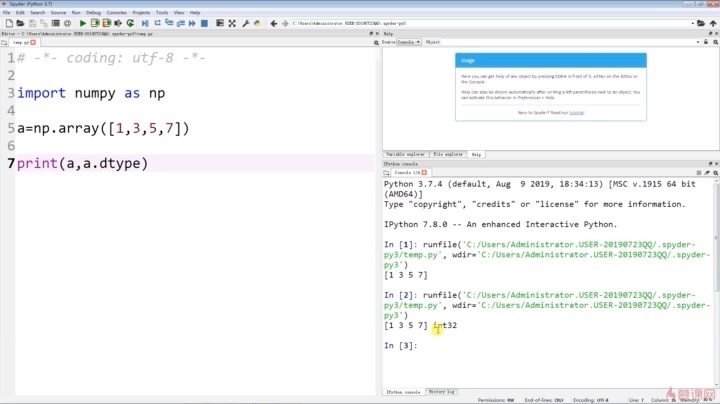Open Preferences with the wrench icon
Viewport: 720px width, 404px height.
click(246, 23)
